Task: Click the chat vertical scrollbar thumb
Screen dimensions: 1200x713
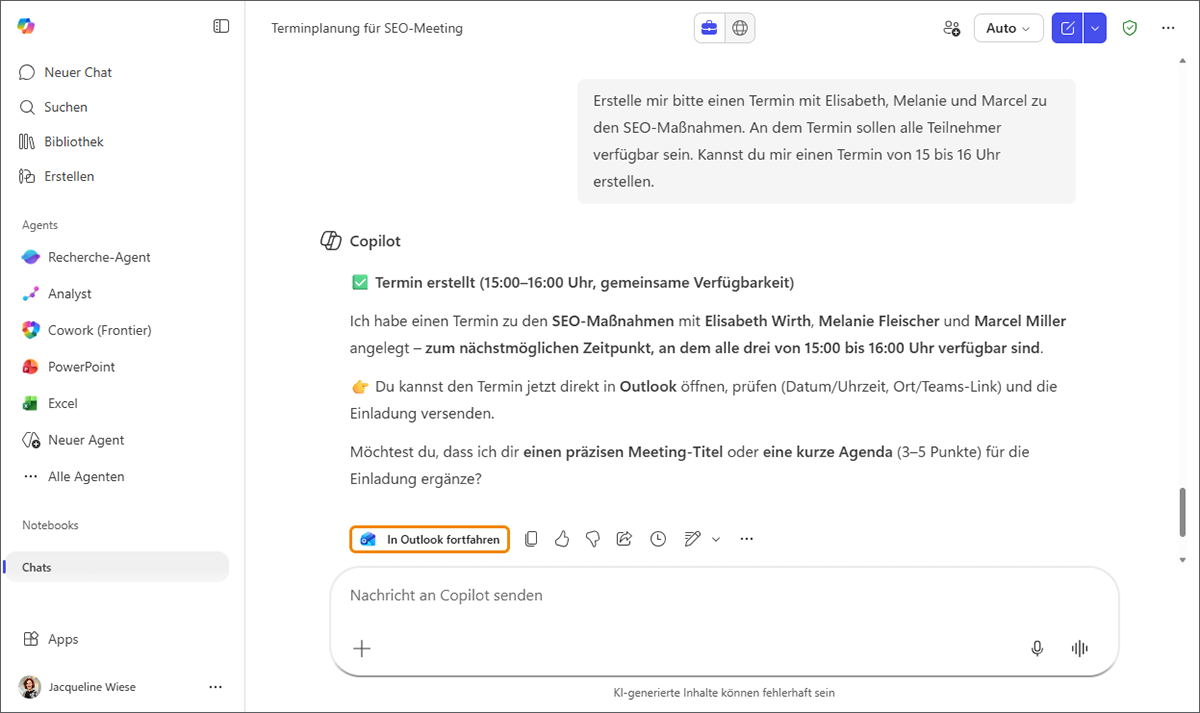Action: coord(1183,513)
